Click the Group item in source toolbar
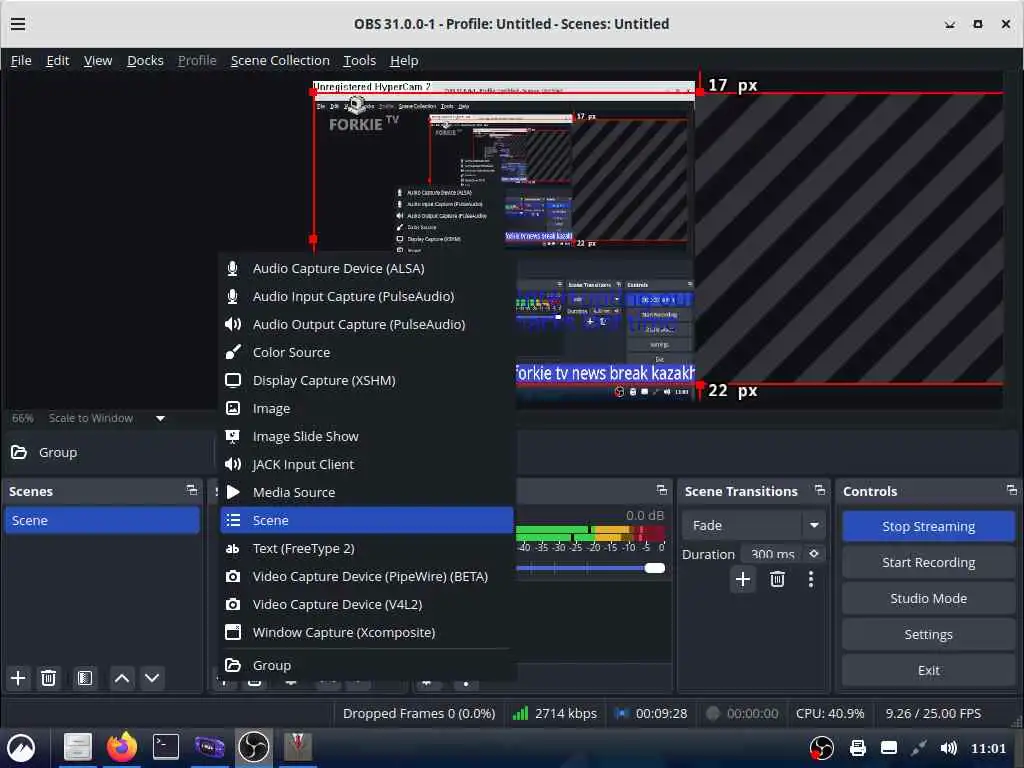Image resolution: width=1024 pixels, height=768 pixels. click(44, 452)
